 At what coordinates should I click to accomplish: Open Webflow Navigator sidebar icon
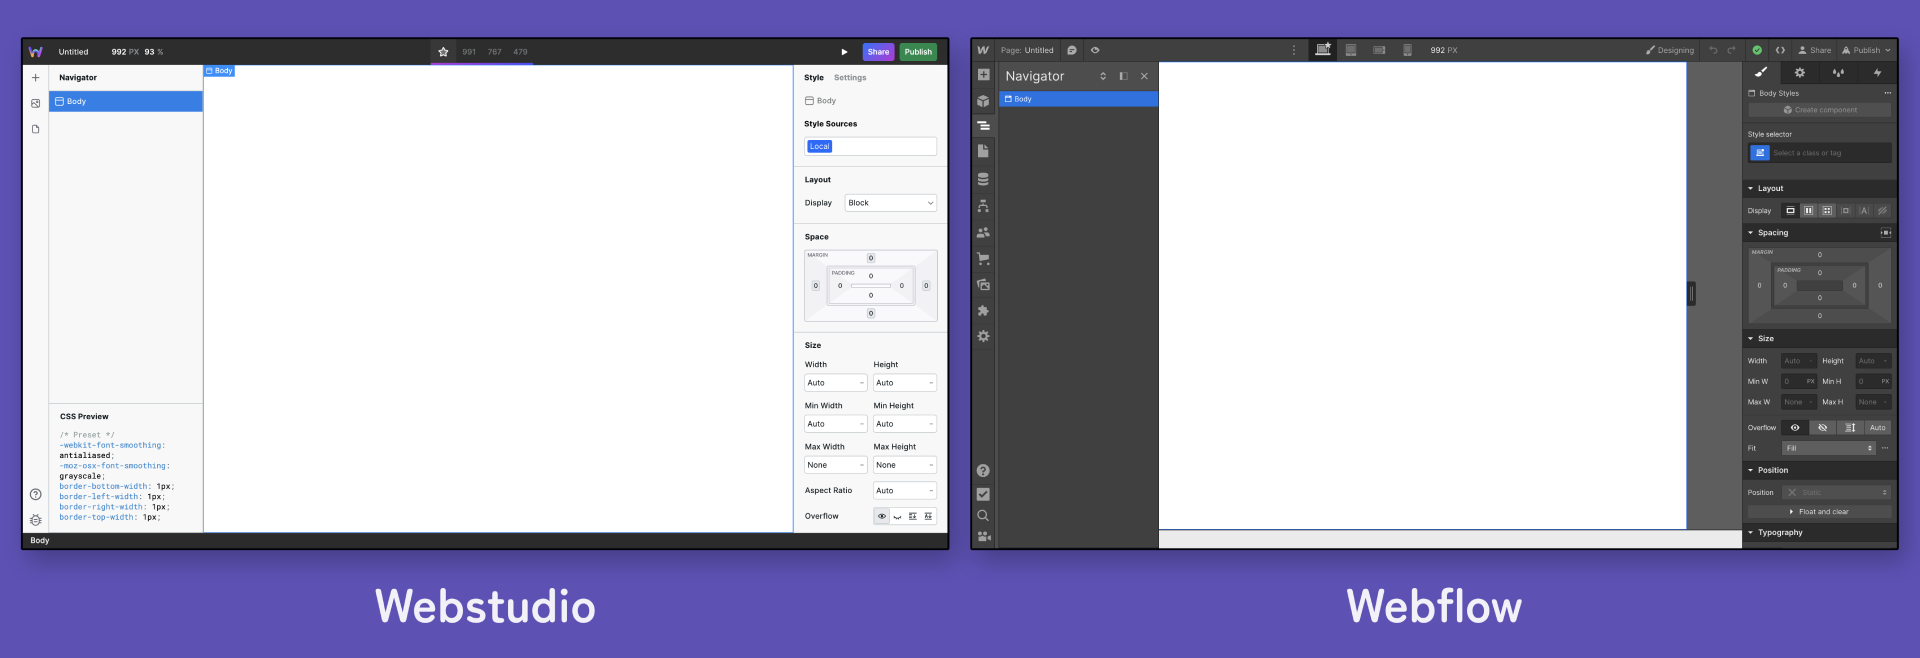[x=983, y=126]
